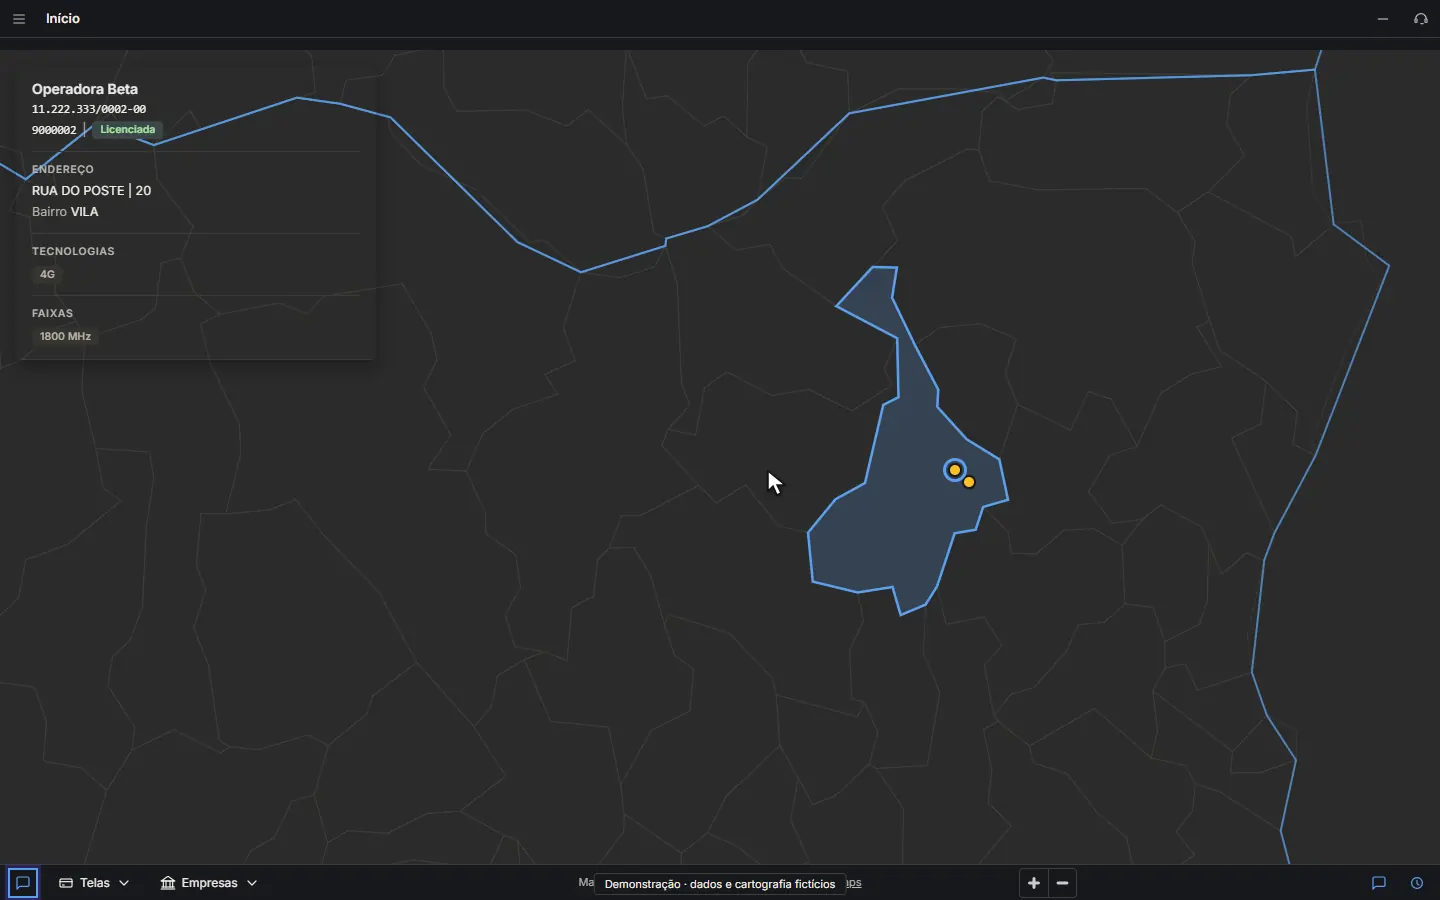Click the address RUA DO POSTE | 20
This screenshot has width=1440, height=900.
point(92,190)
